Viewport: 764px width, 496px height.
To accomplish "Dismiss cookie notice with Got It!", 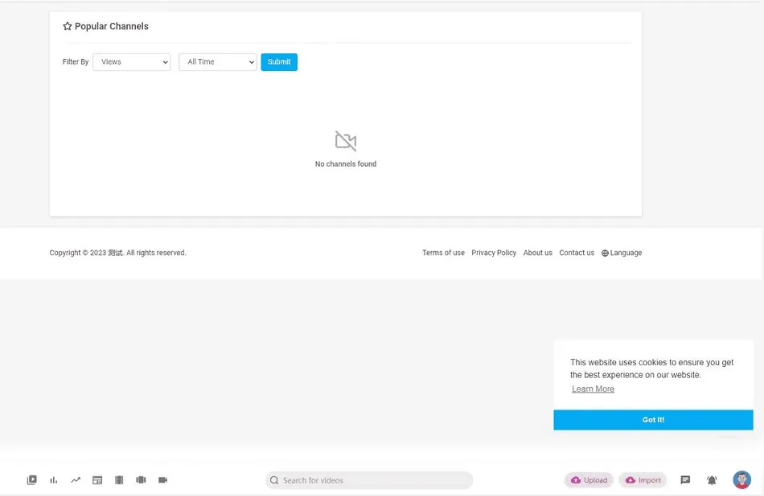I will coord(653,420).
